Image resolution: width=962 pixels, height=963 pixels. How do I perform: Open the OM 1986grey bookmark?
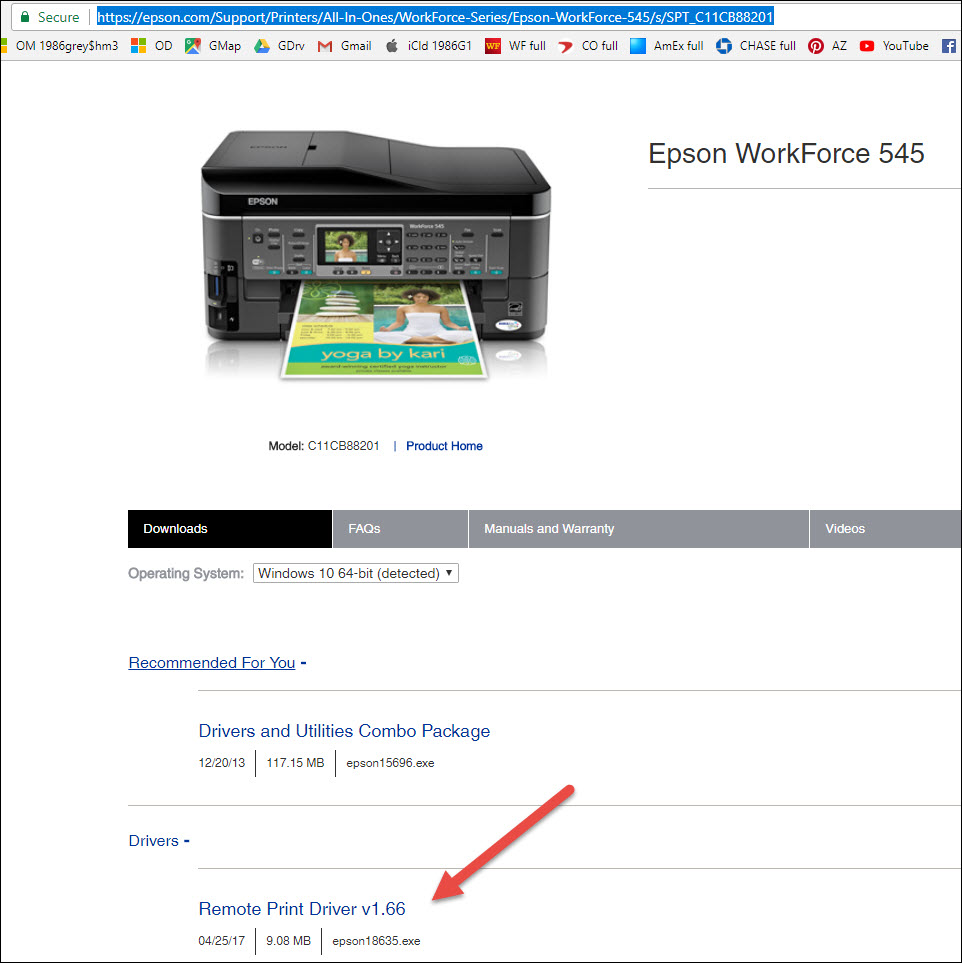pos(60,45)
